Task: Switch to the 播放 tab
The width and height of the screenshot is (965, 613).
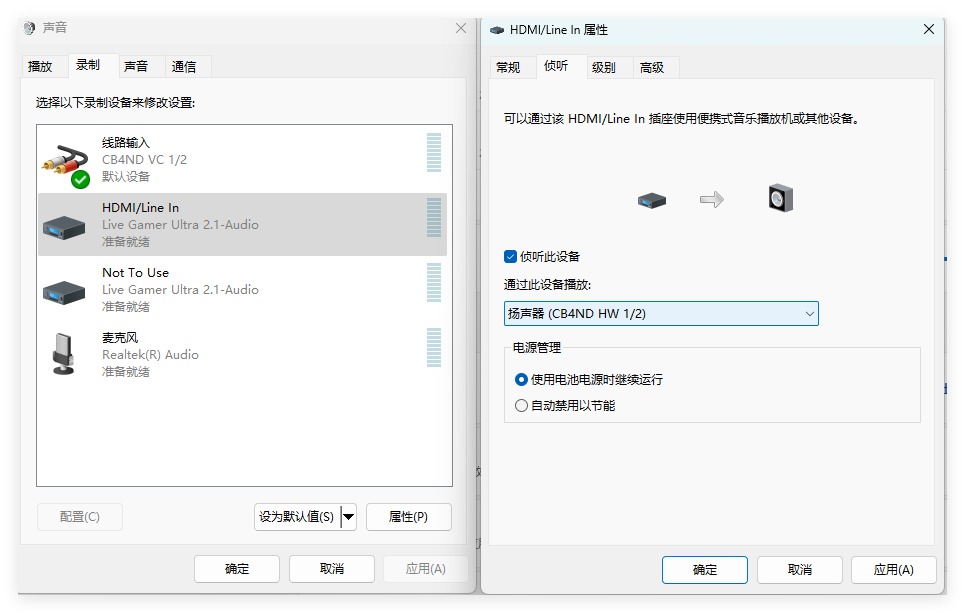Action: tap(40, 66)
